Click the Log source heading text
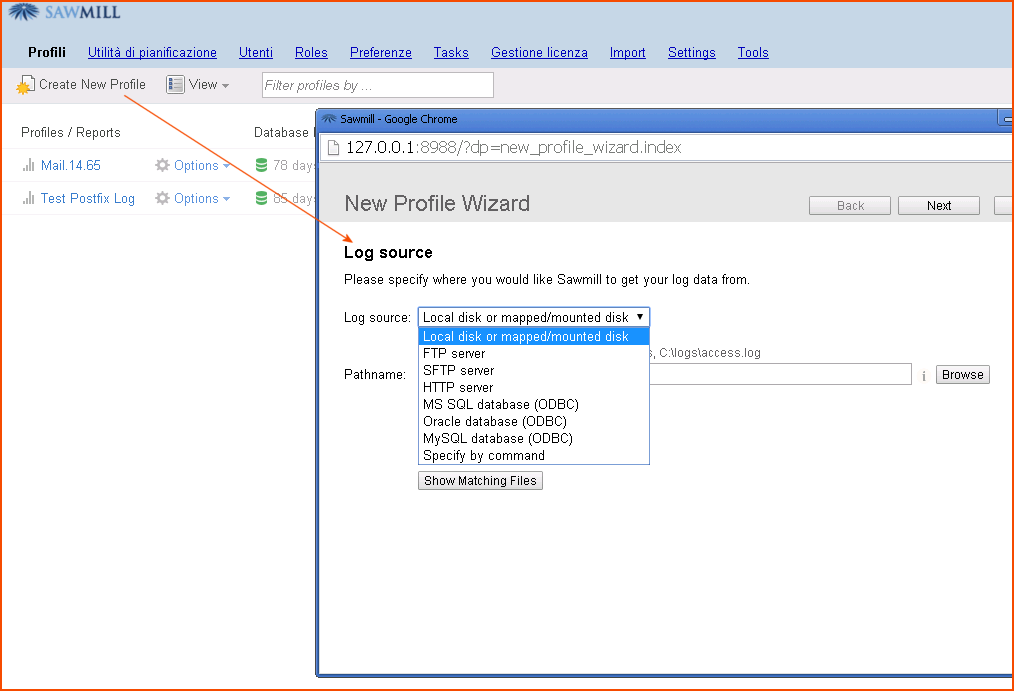 388,253
